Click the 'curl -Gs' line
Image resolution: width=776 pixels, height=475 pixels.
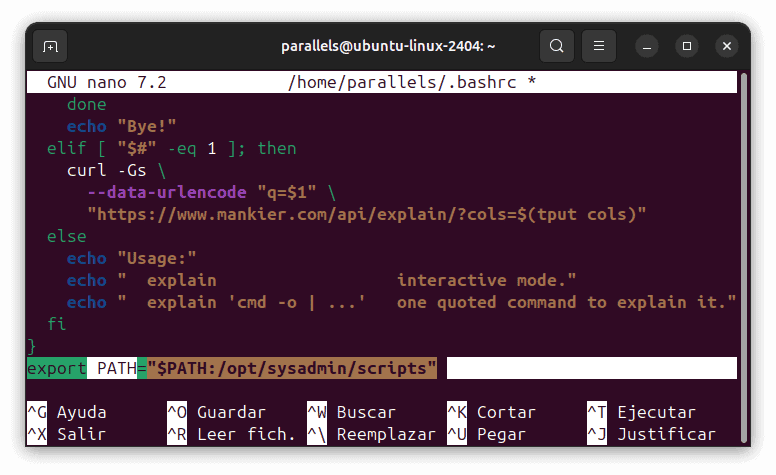116,170
